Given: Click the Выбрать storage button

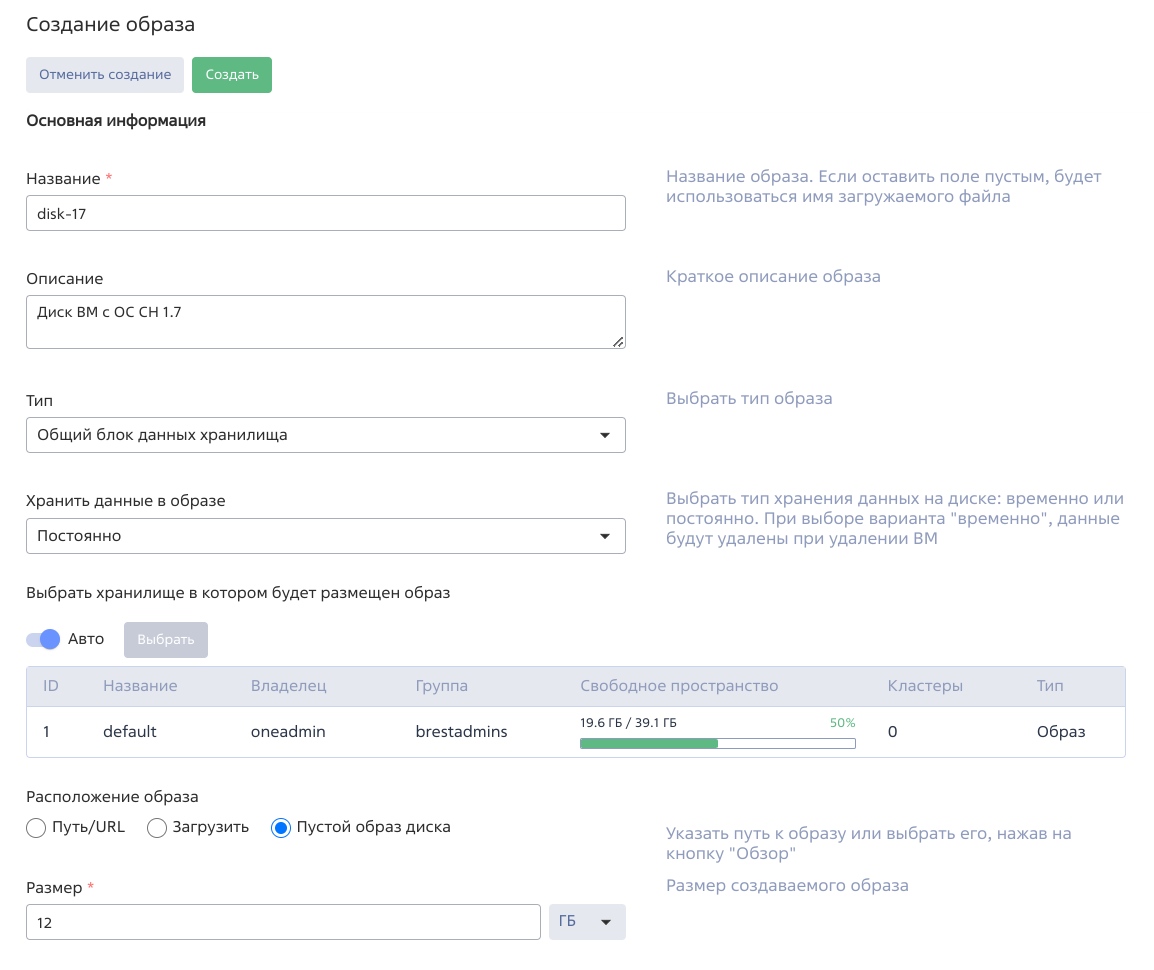Looking at the screenshot, I should [x=165, y=640].
